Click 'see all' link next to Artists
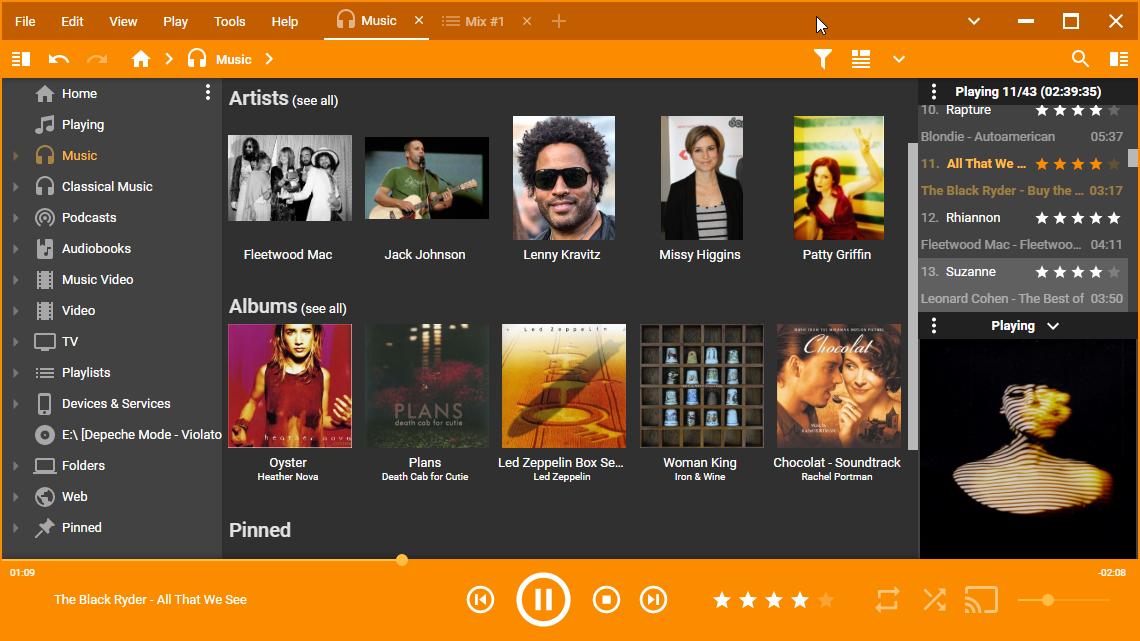The width and height of the screenshot is (1140, 641). coord(316,101)
